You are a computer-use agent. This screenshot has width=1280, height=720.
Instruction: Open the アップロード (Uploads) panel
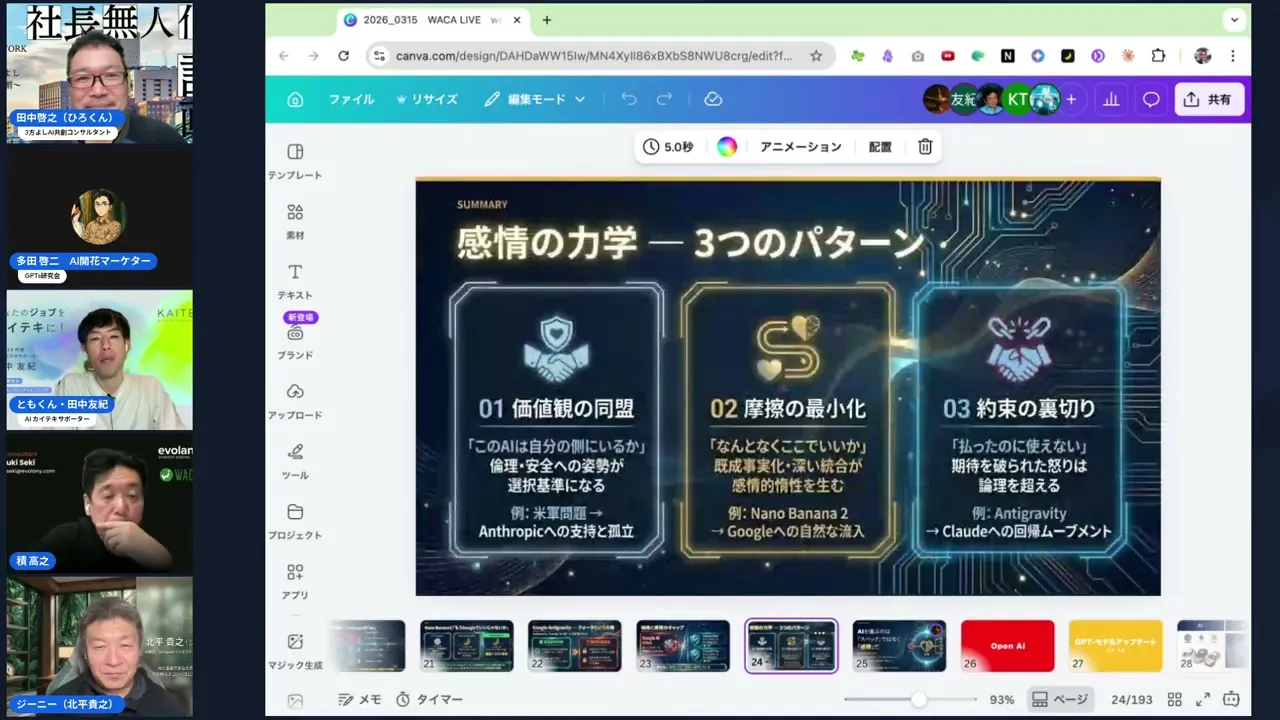(x=295, y=400)
